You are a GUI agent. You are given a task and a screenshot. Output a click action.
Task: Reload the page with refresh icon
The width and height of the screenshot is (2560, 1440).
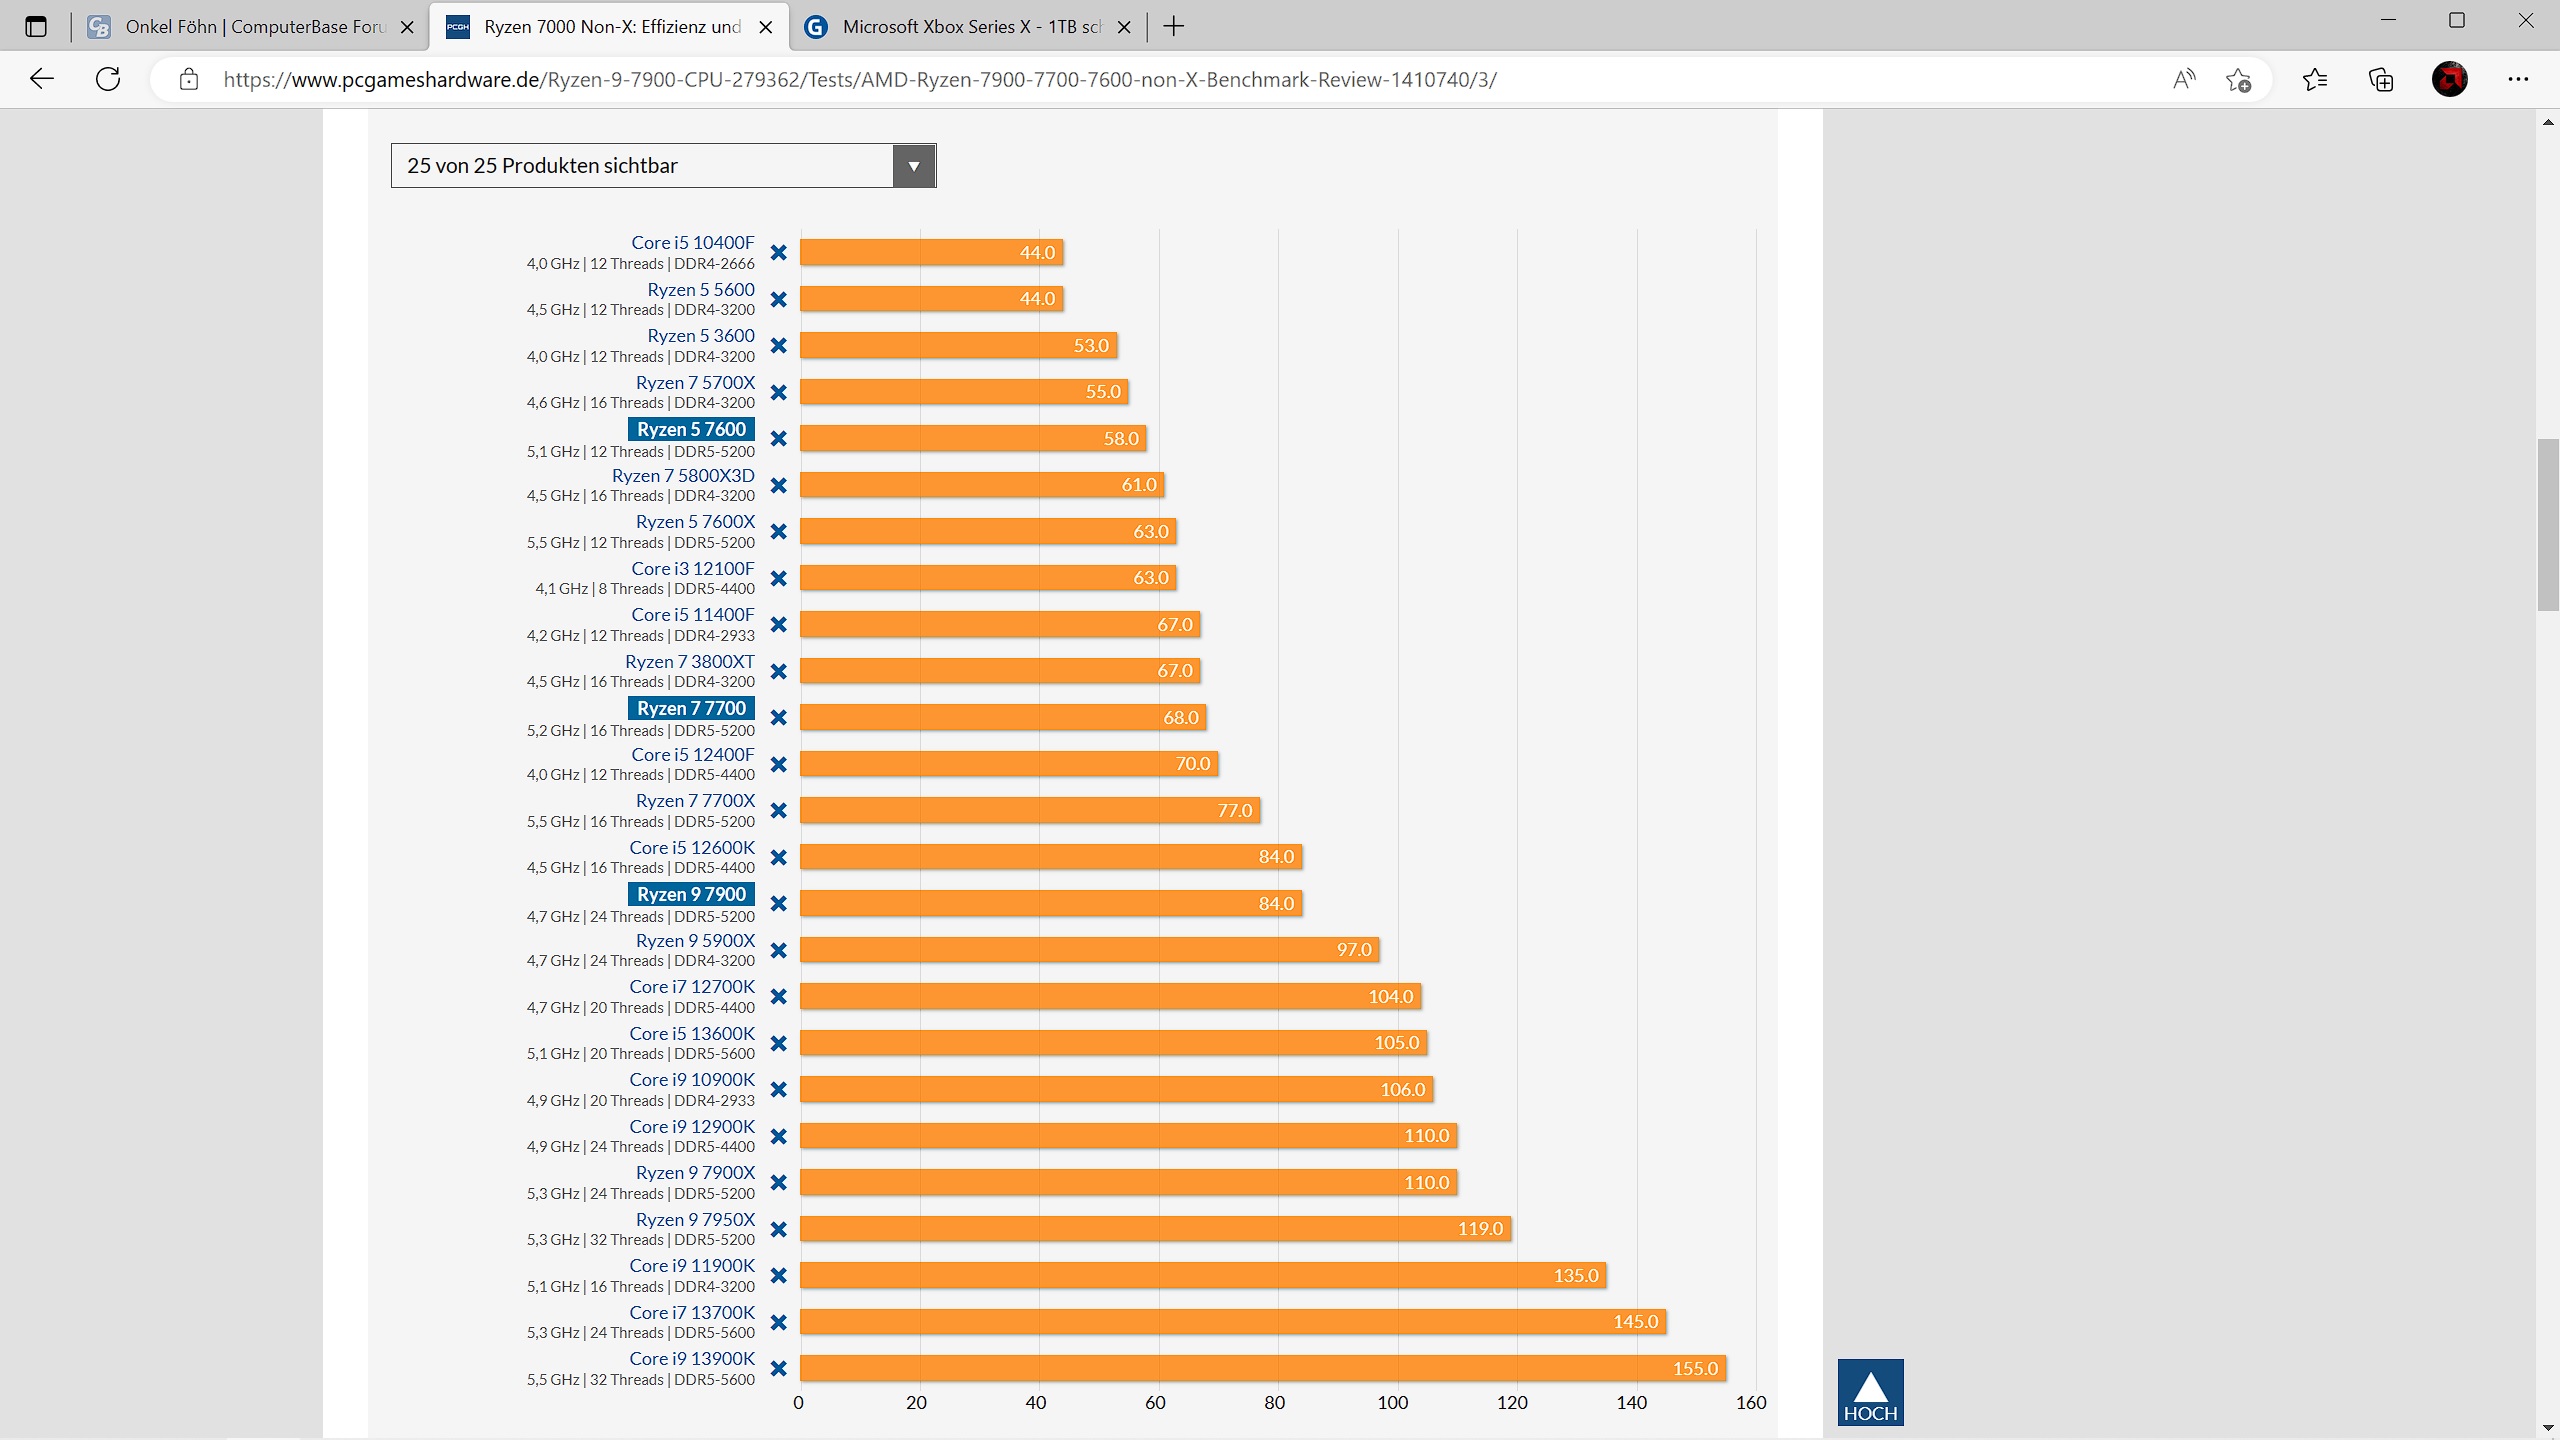[x=108, y=79]
